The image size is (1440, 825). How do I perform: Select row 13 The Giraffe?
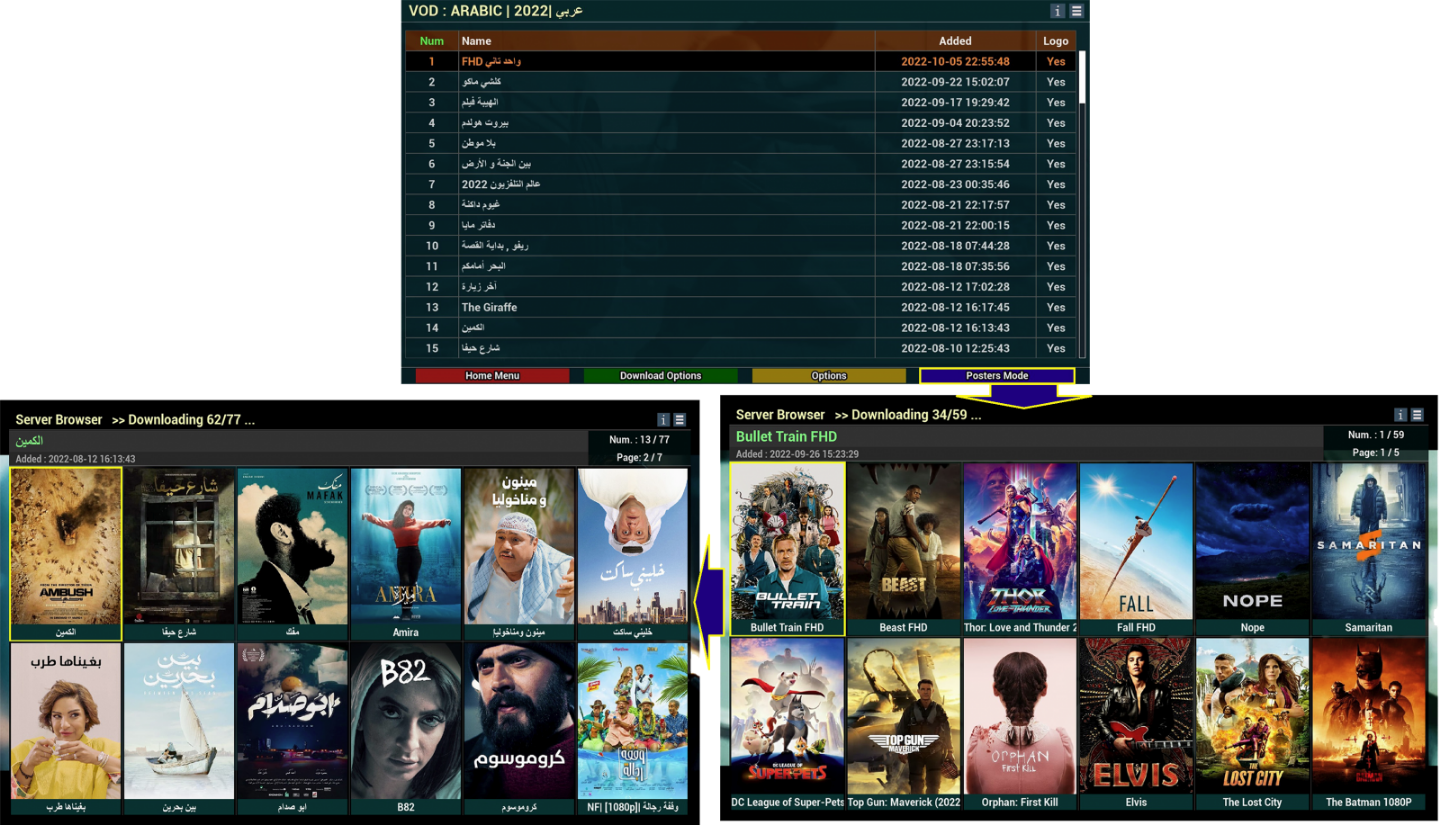pyautogui.click(x=741, y=307)
